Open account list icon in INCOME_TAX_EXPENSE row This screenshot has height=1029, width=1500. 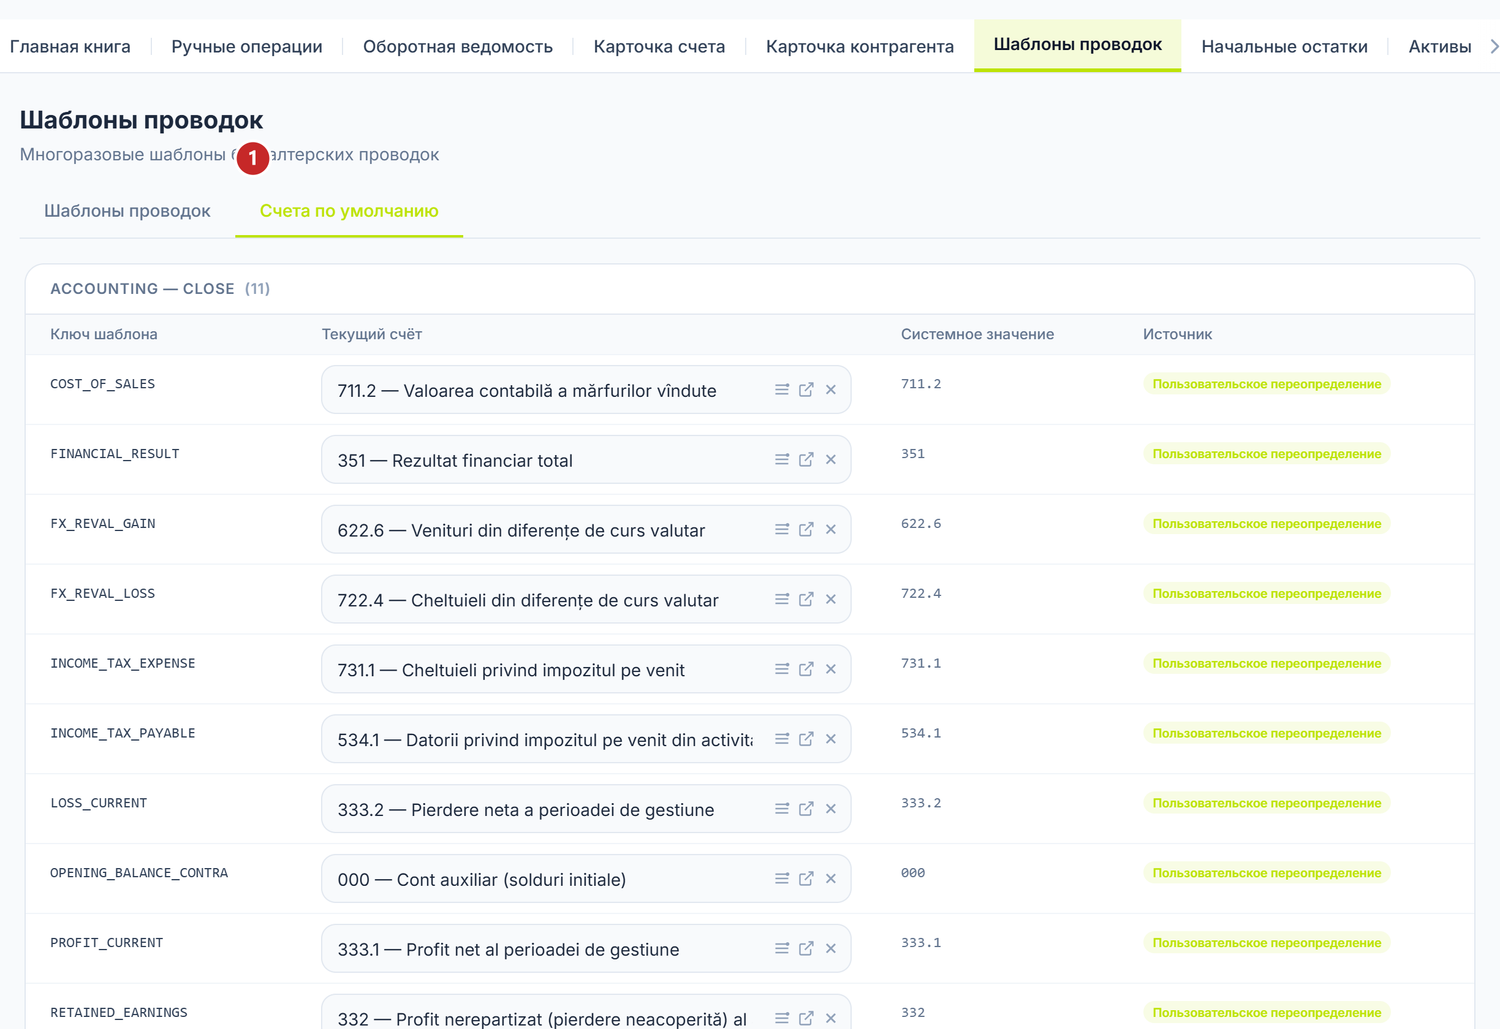782,669
